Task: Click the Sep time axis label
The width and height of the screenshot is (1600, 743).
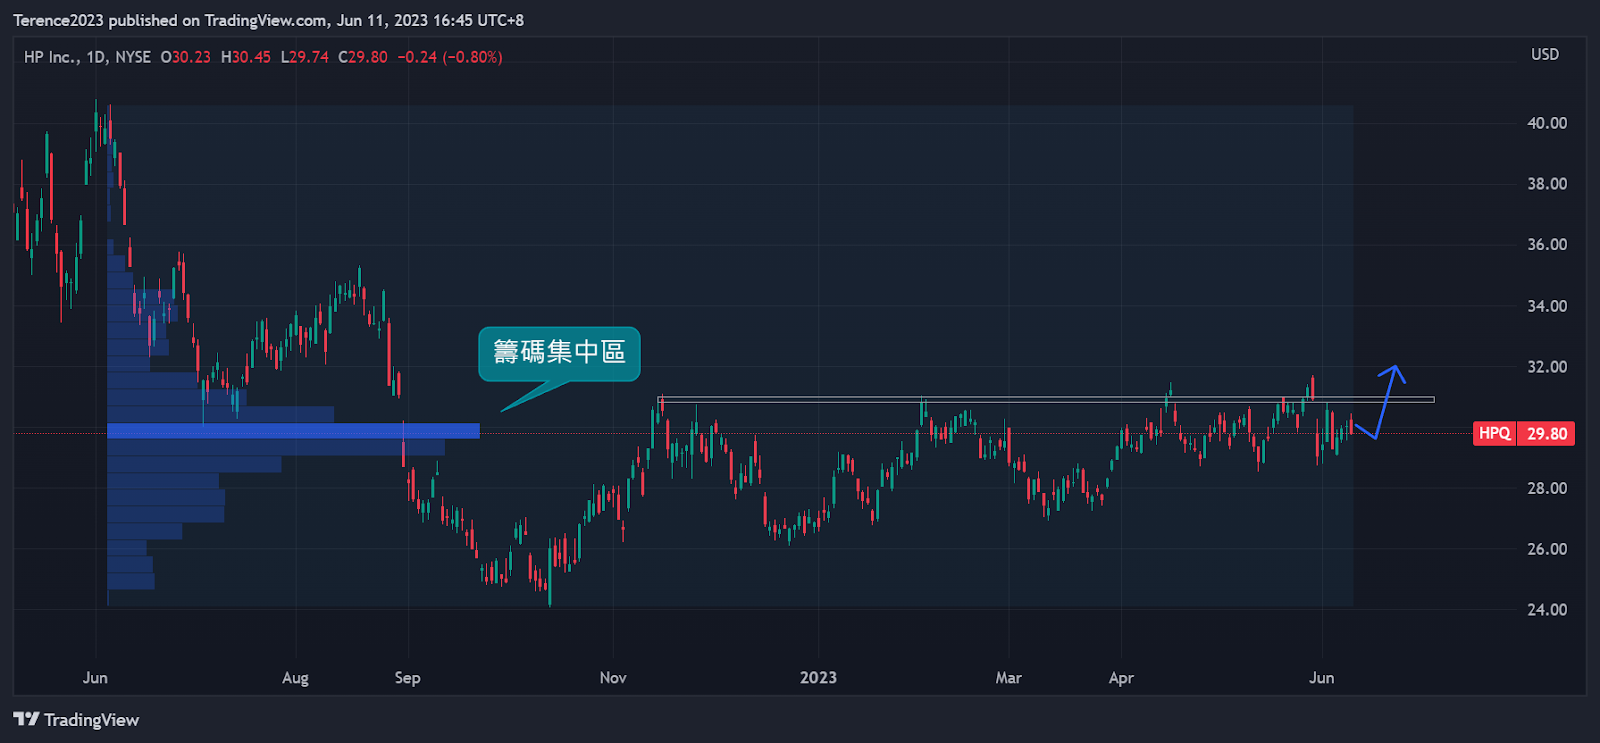Action: 407,678
